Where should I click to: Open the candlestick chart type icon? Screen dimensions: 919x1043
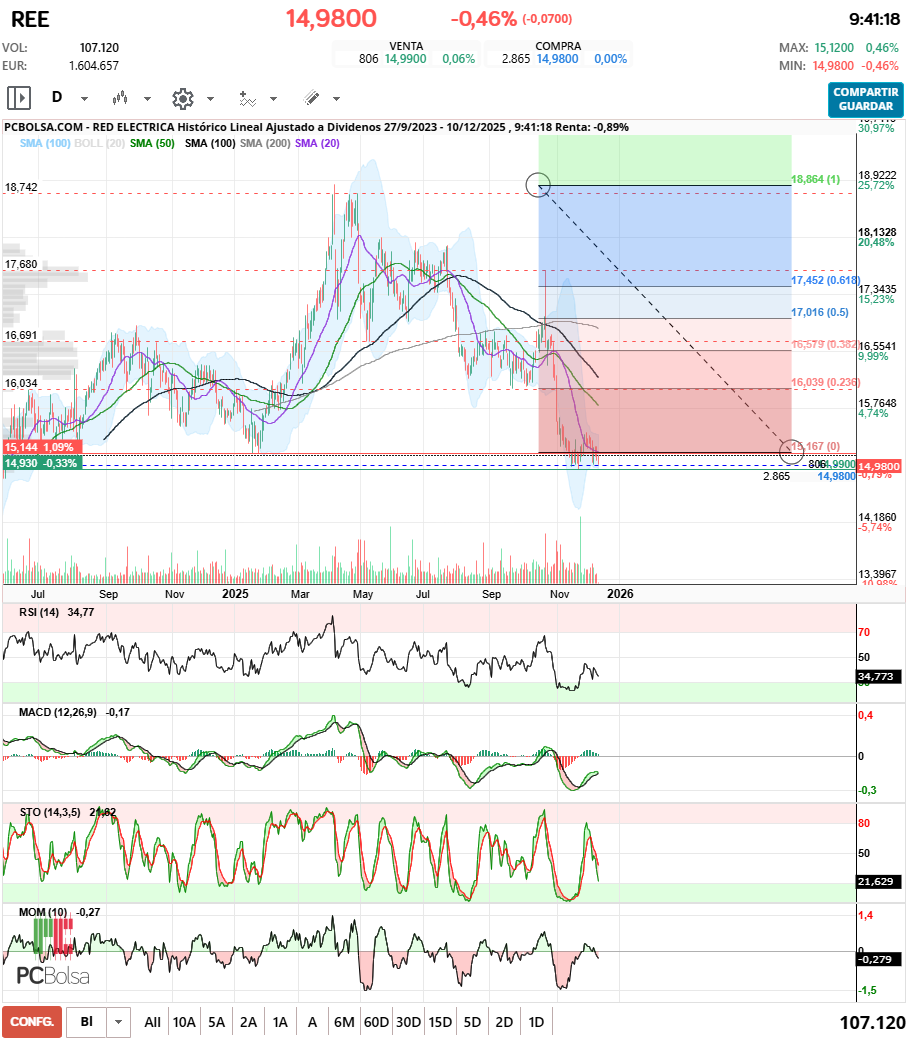click(x=120, y=98)
